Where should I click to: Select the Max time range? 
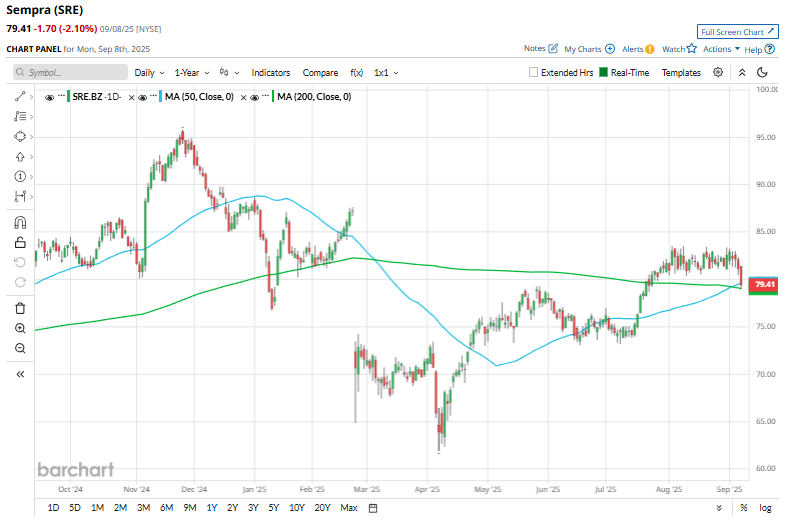349,508
